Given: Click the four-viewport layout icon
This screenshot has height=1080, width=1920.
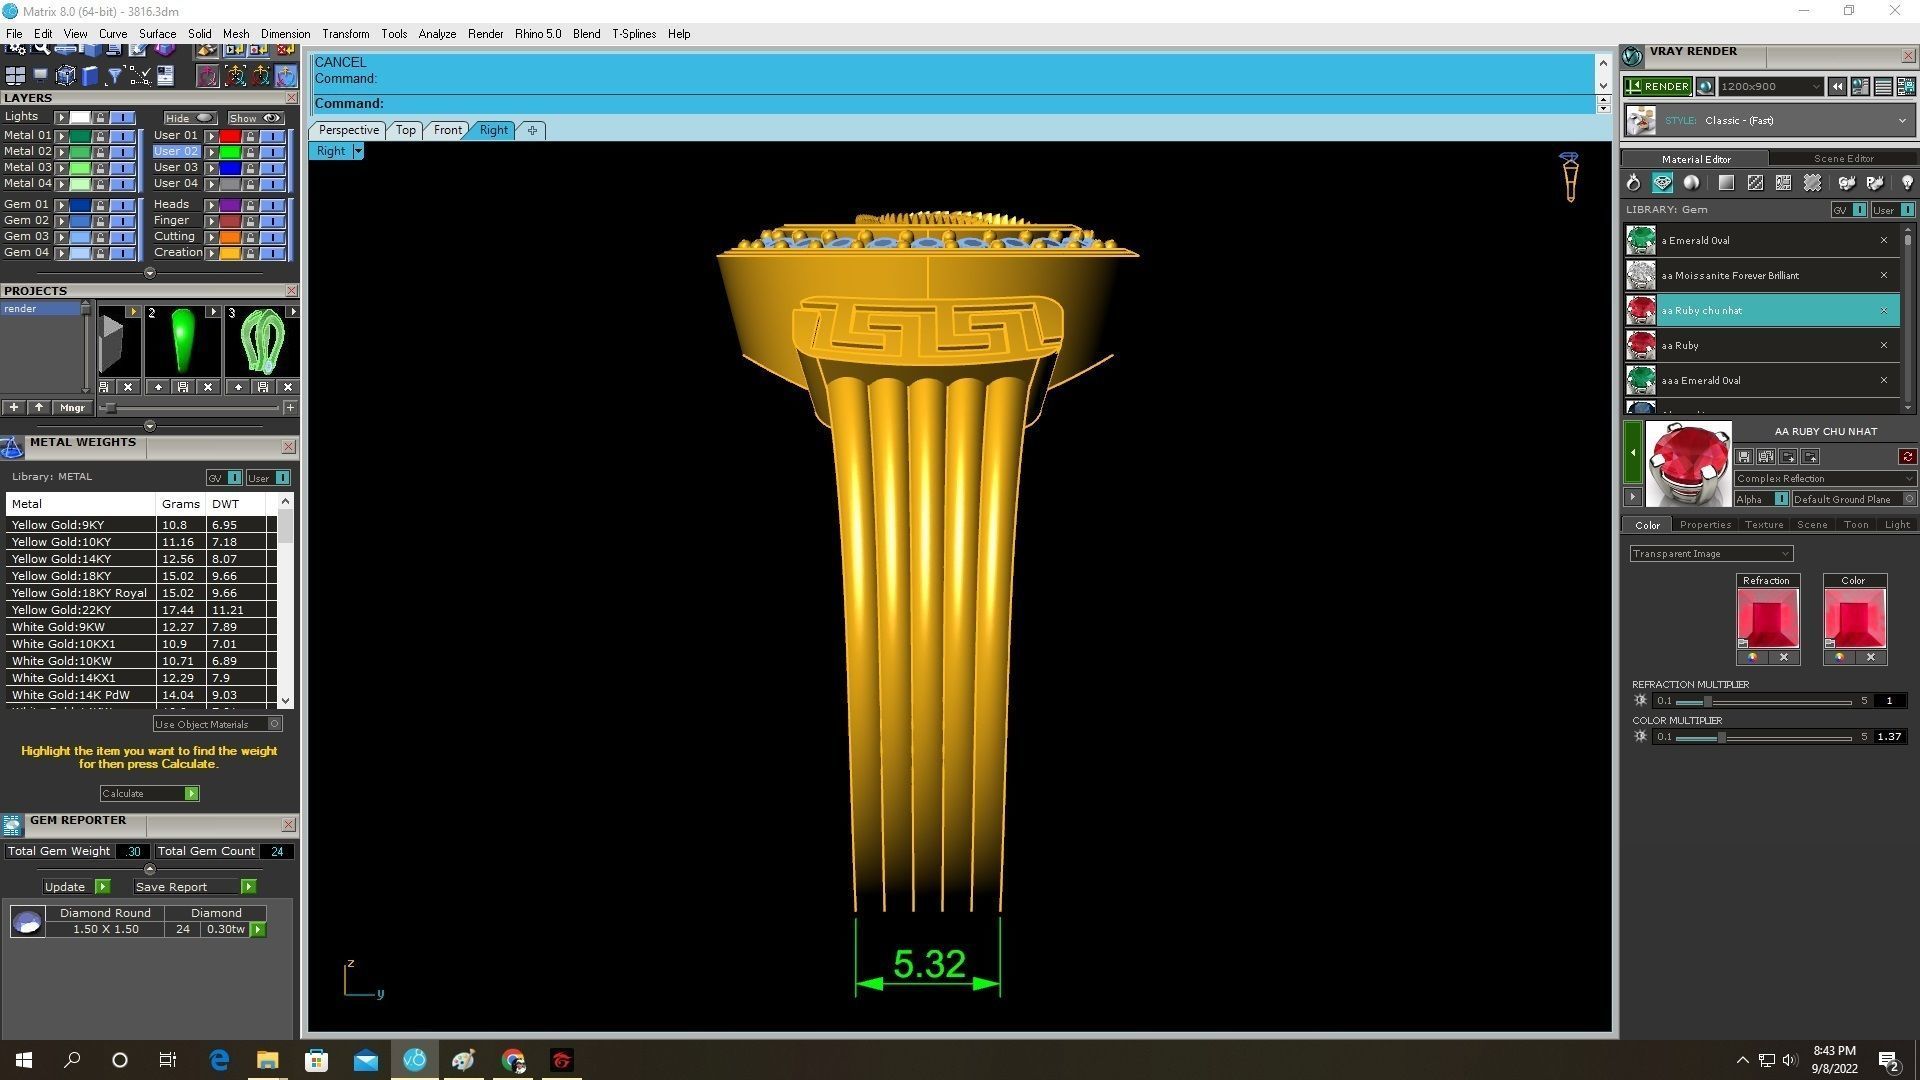Looking at the screenshot, I should tap(15, 76).
